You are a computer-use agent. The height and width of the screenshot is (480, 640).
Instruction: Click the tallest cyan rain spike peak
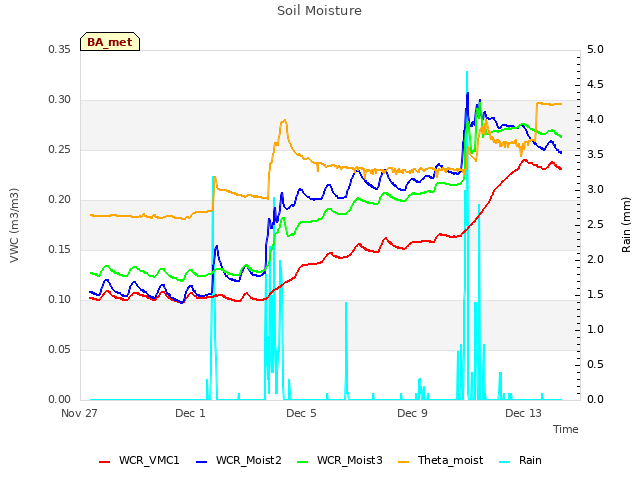coord(467,73)
